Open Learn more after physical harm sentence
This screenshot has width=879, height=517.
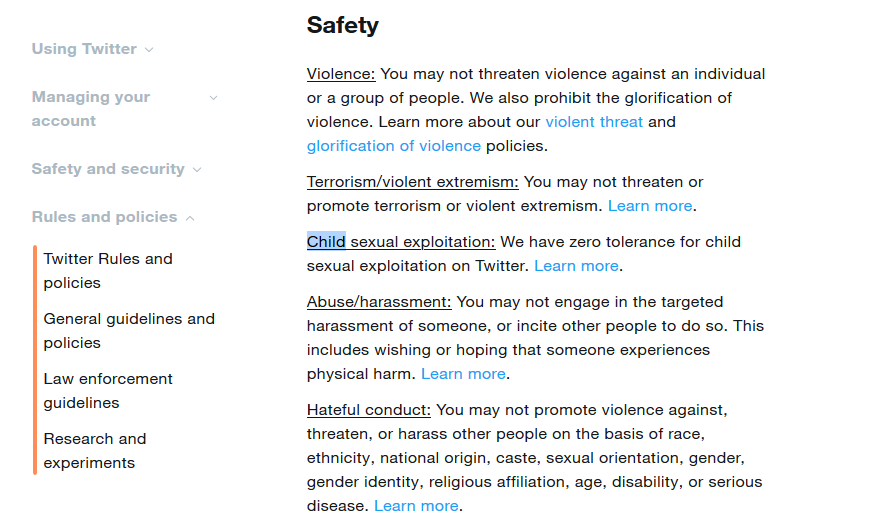[x=463, y=374]
